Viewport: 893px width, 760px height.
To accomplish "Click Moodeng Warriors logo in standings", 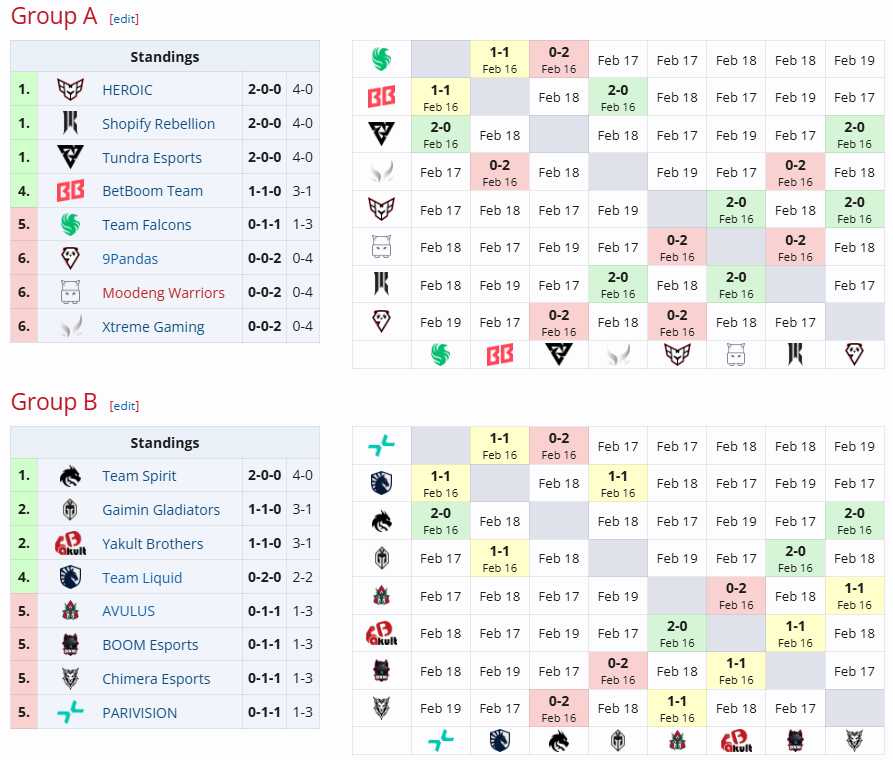I will tap(71, 292).
